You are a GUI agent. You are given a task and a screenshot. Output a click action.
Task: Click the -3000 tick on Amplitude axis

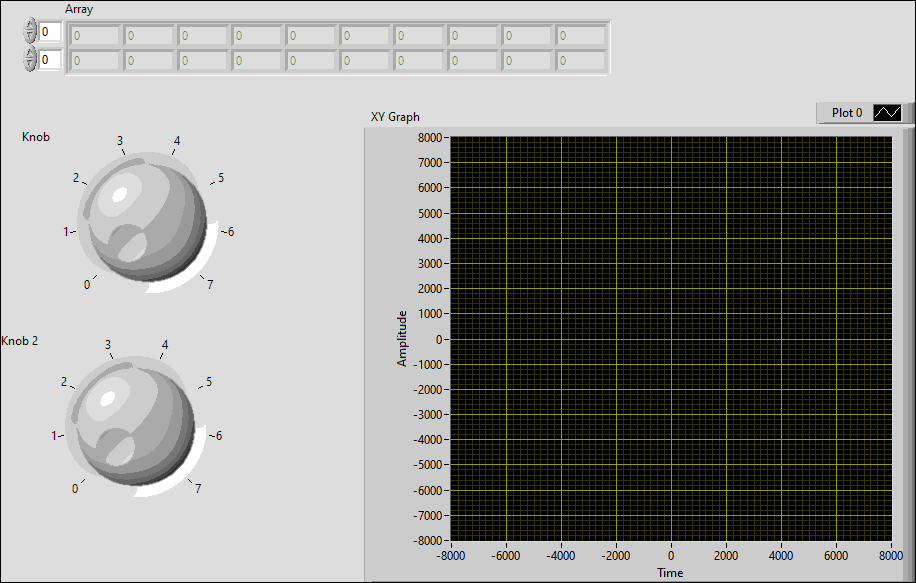point(428,414)
